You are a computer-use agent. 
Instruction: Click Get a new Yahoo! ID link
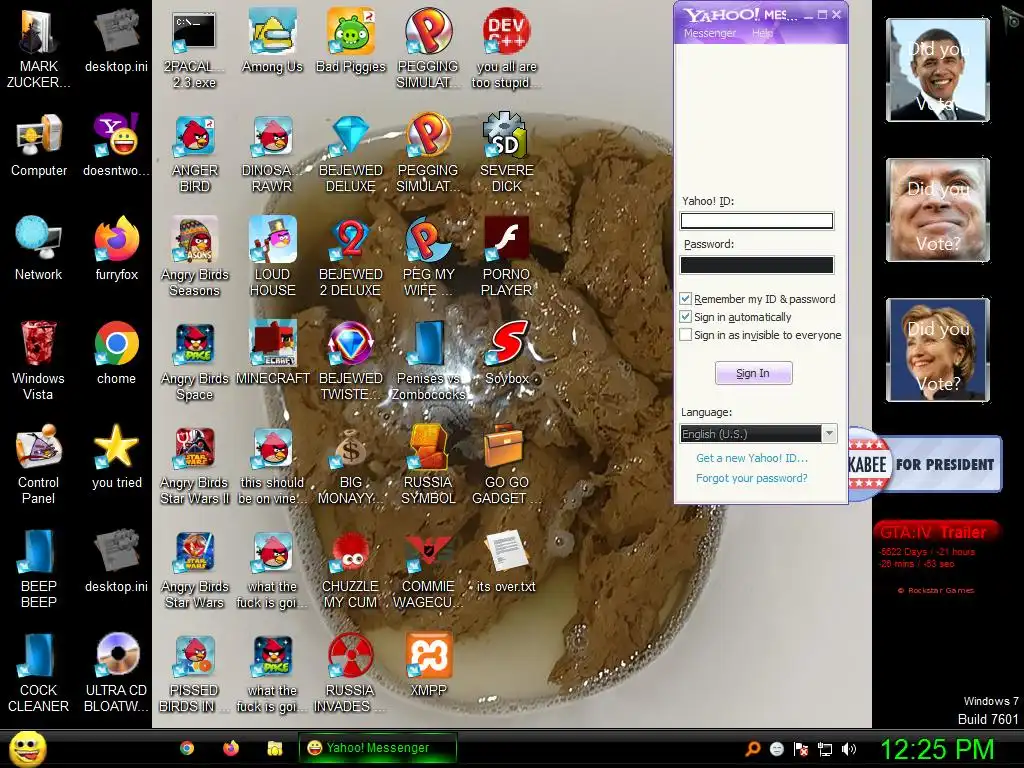(x=752, y=458)
